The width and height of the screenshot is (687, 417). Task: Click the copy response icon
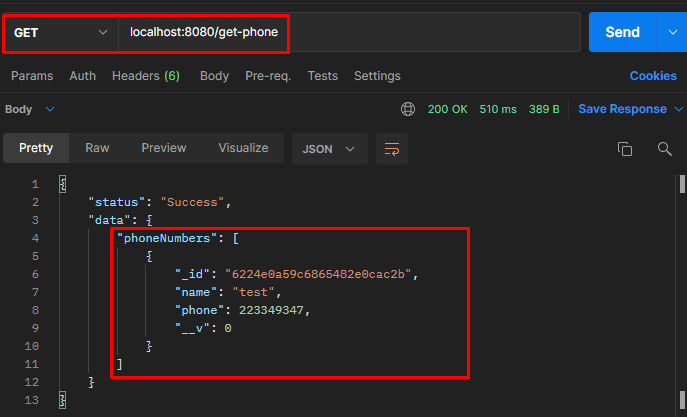[625, 149]
